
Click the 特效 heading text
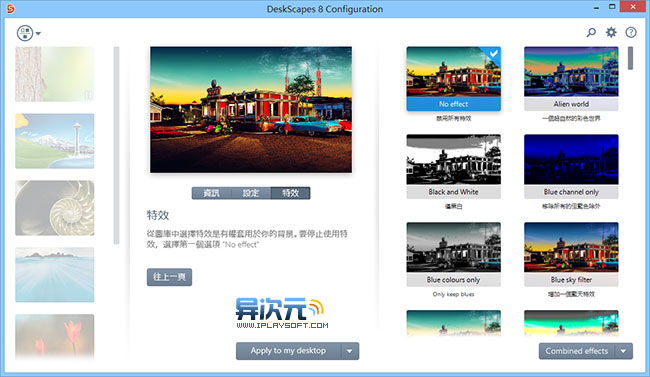point(158,215)
